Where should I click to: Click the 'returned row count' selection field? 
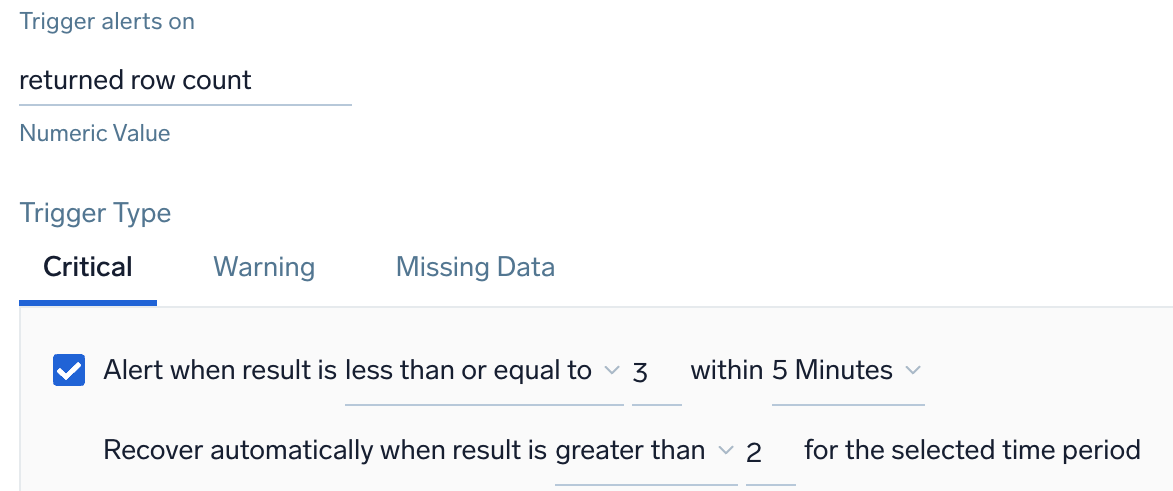185,81
